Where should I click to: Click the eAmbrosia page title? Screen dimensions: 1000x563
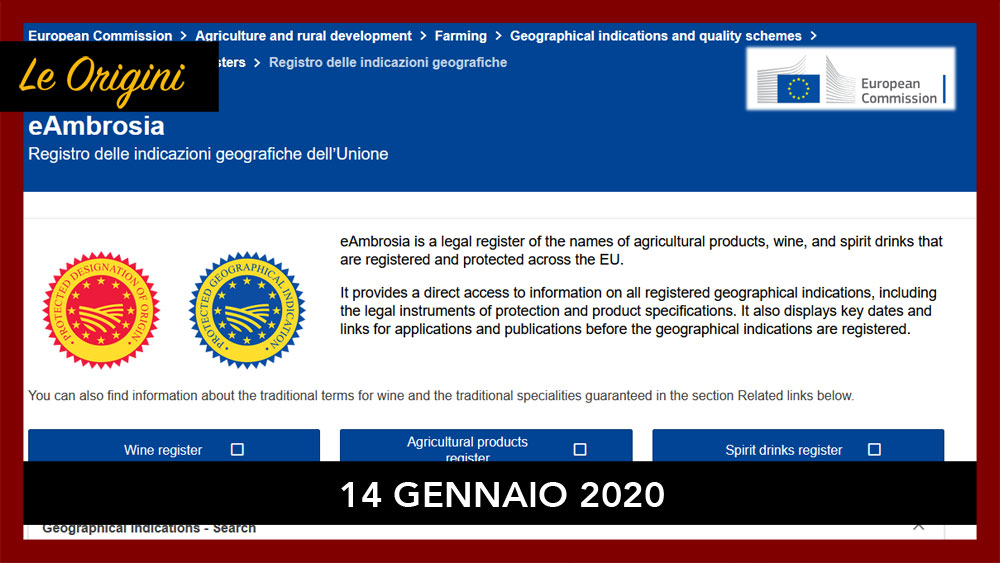click(x=96, y=127)
